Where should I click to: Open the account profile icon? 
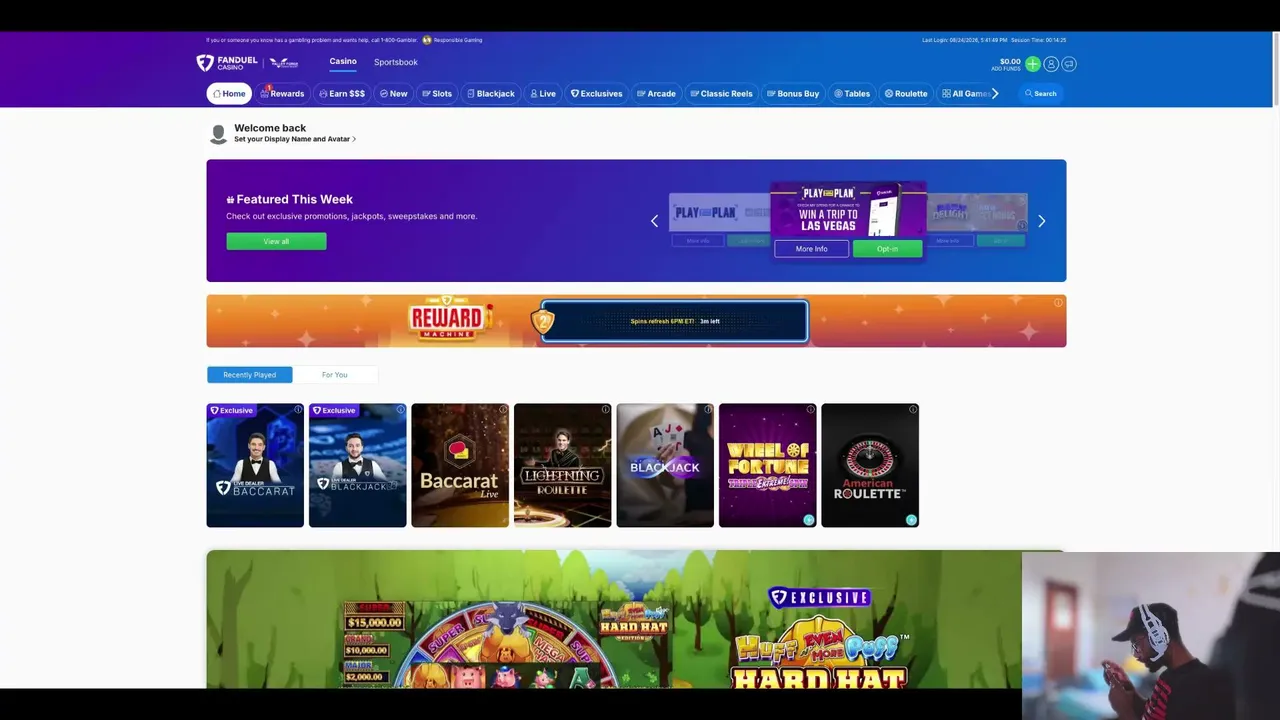point(1051,64)
